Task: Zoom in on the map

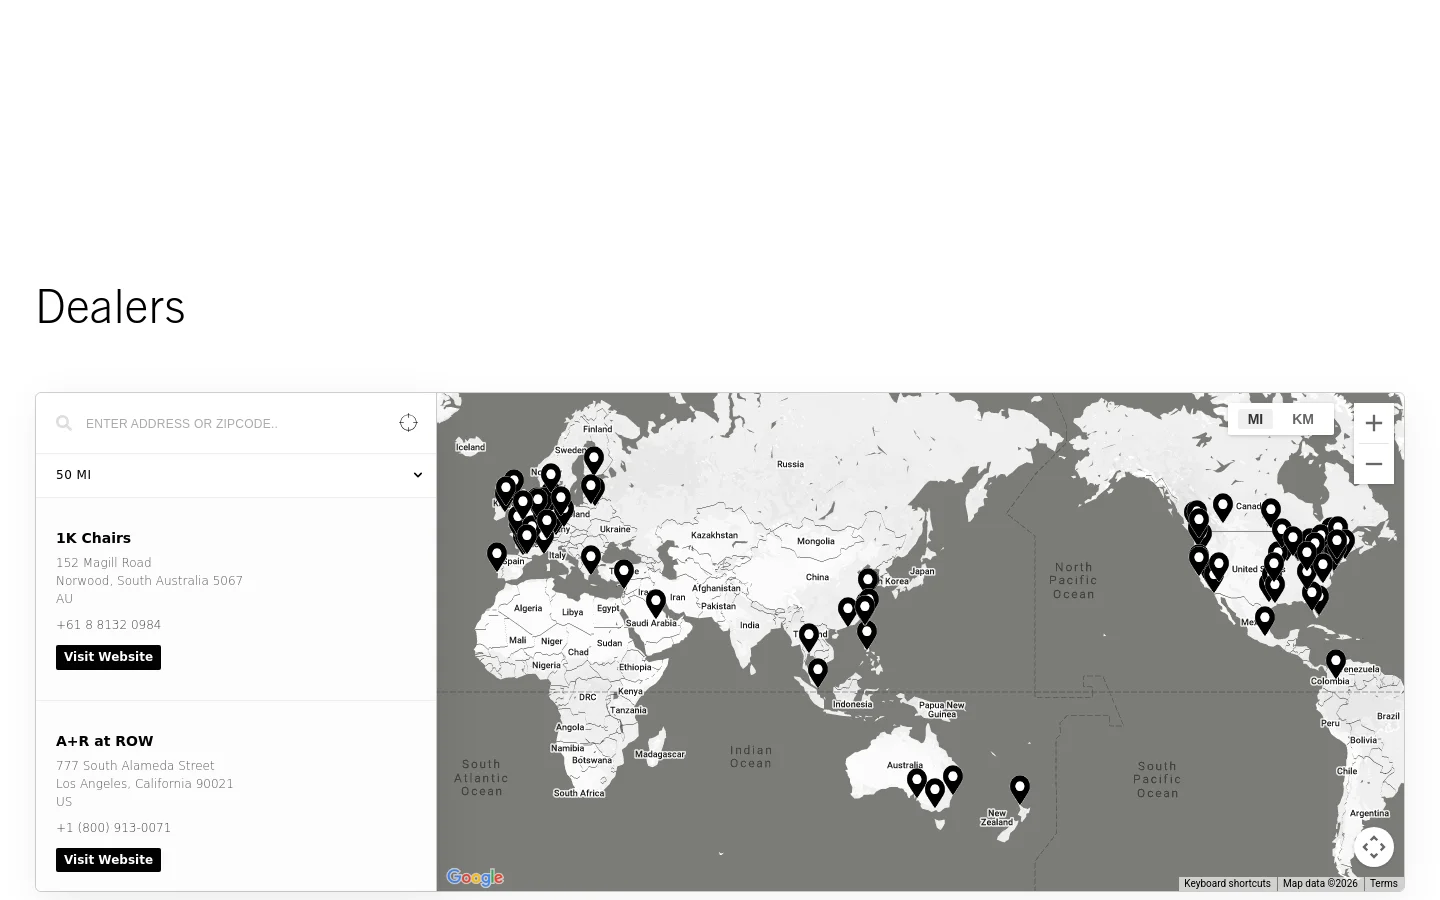Action: point(1374,423)
